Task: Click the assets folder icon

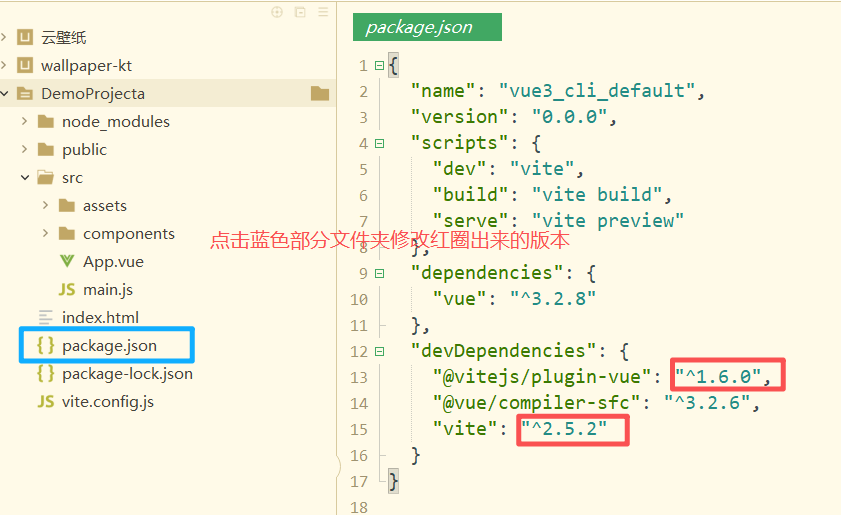Action: pyautogui.click(x=67, y=205)
